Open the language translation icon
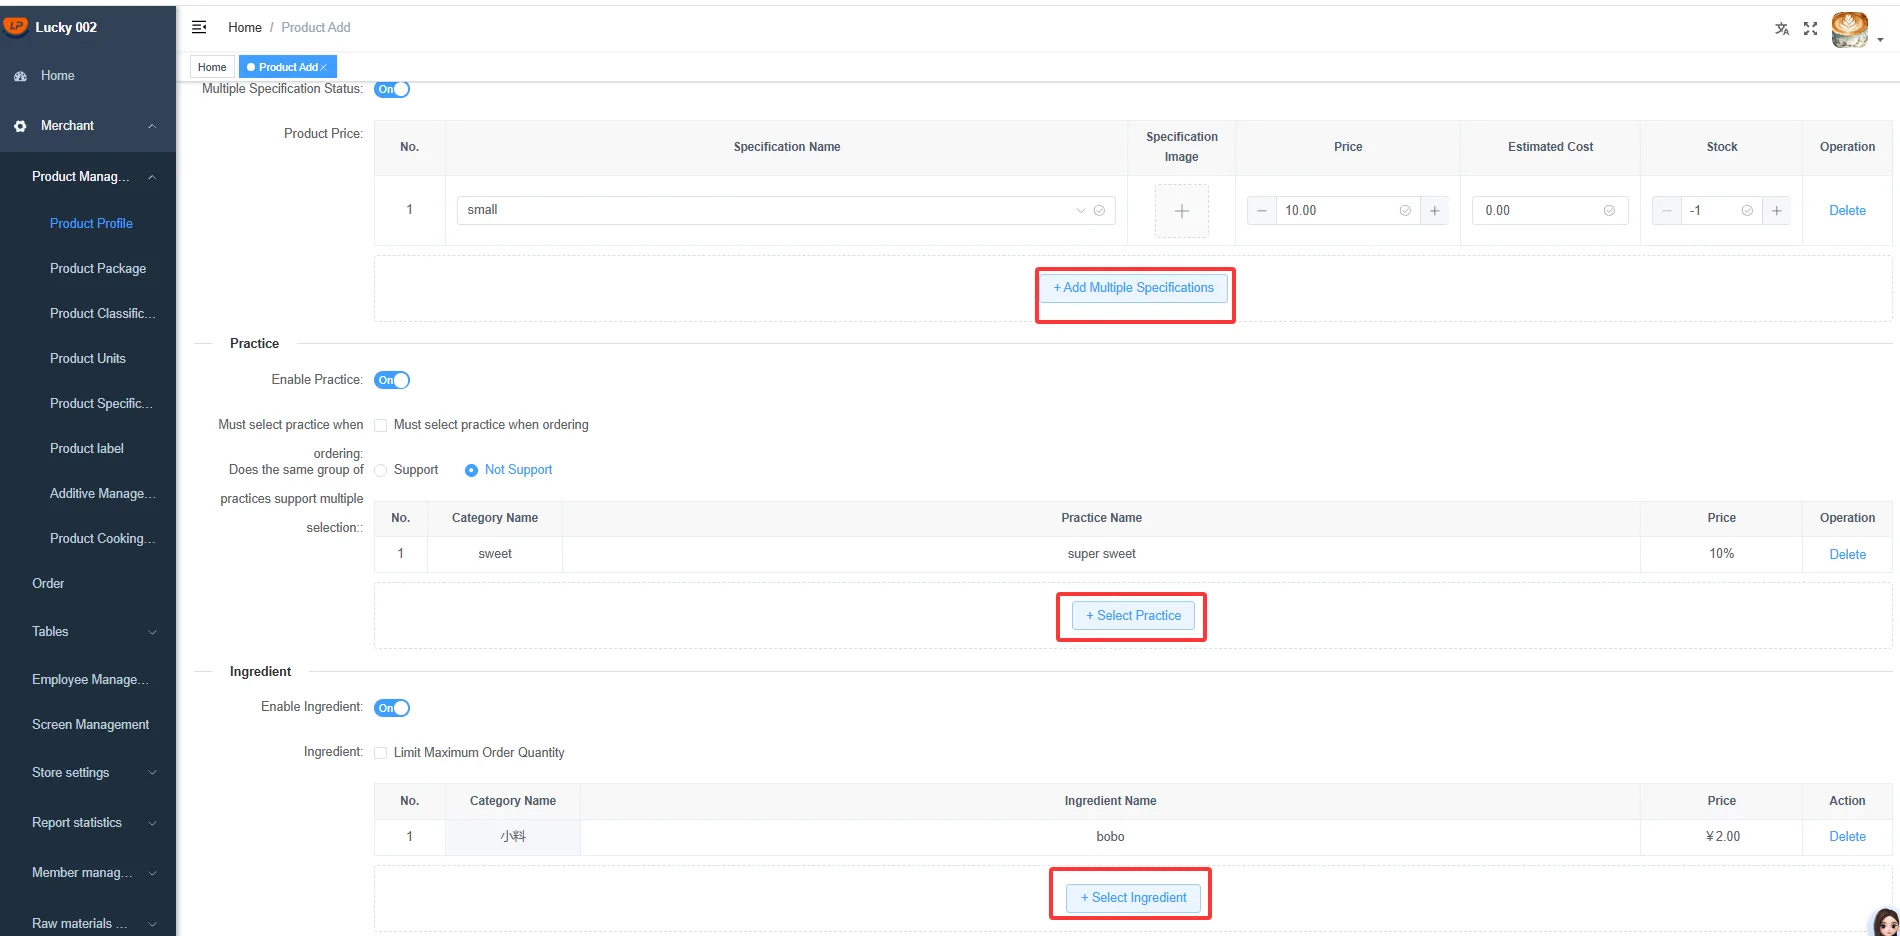The width and height of the screenshot is (1900, 936). (1782, 28)
